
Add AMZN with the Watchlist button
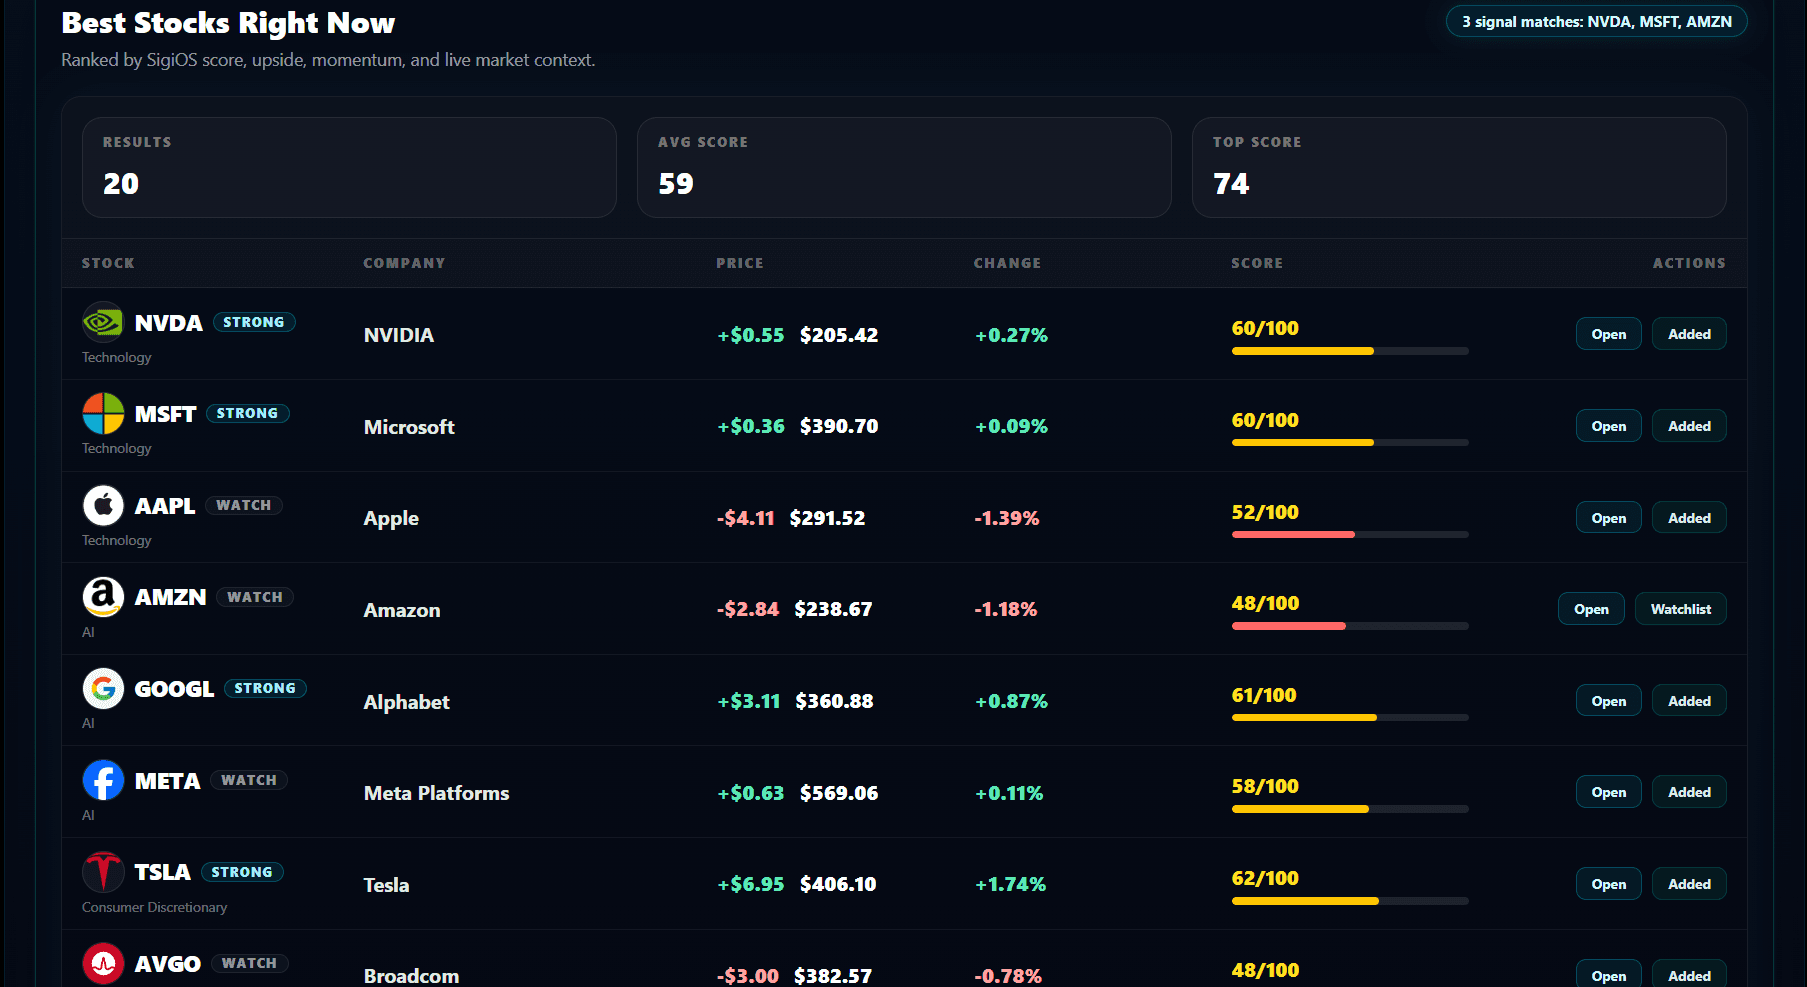click(1680, 609)
